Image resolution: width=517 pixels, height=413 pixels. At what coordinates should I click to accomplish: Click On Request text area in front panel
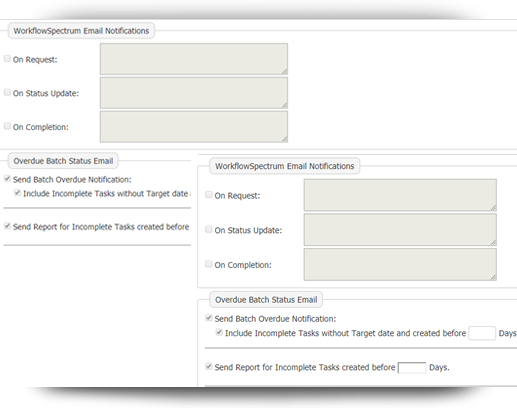[x=400, y=195]
